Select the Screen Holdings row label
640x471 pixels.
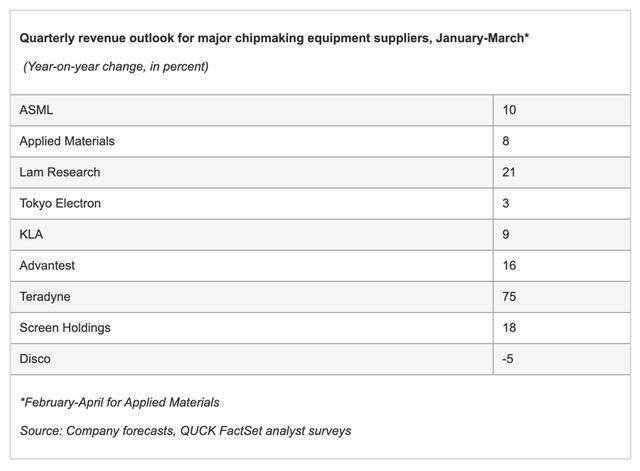64,327
